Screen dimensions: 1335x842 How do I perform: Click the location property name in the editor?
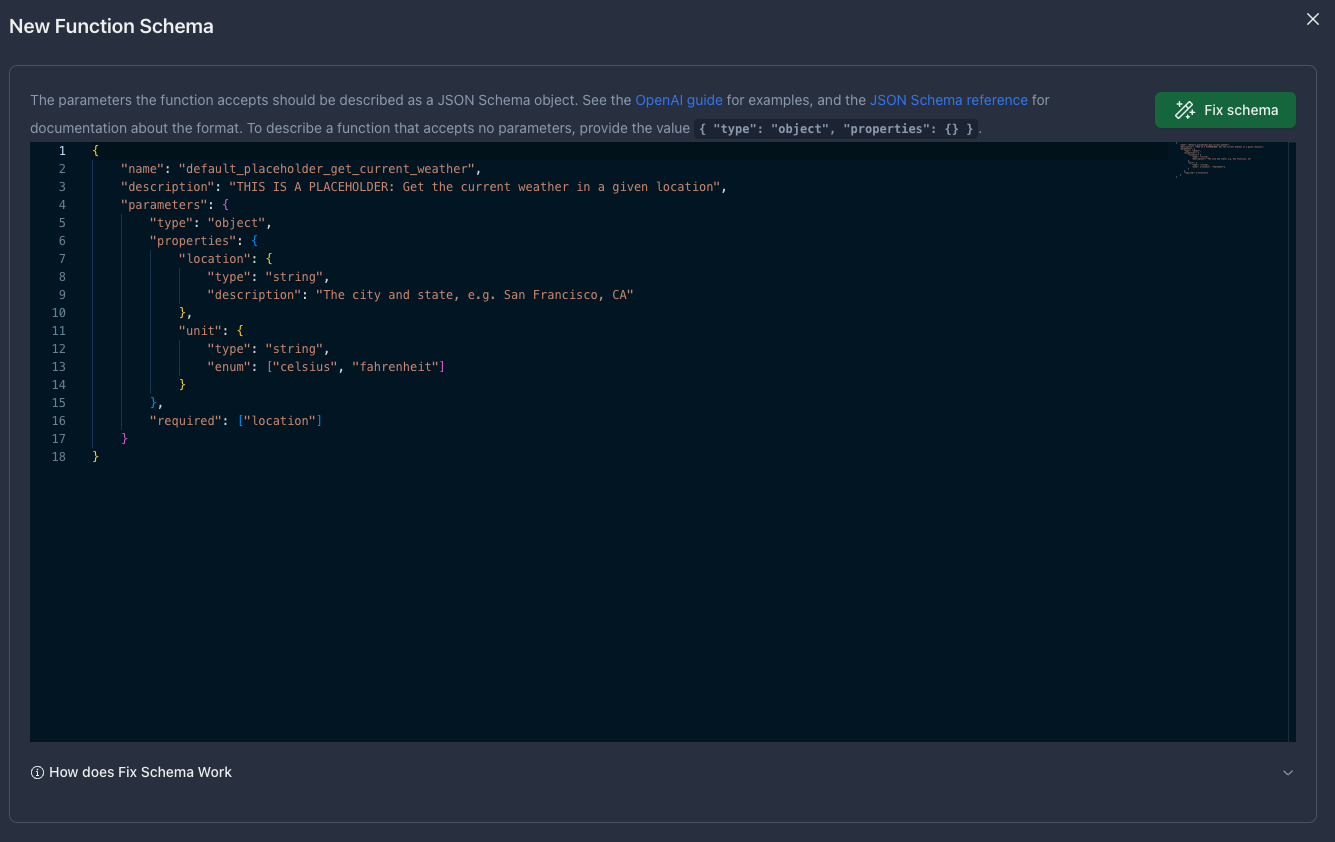pos(213,258)
